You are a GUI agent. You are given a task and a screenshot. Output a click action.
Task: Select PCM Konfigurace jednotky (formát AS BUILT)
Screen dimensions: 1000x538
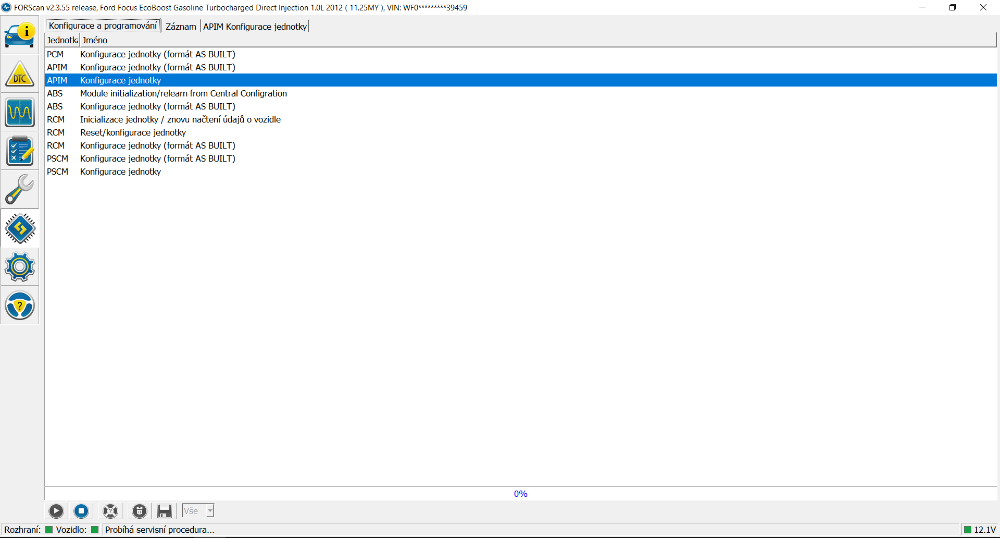pos(157,54)
